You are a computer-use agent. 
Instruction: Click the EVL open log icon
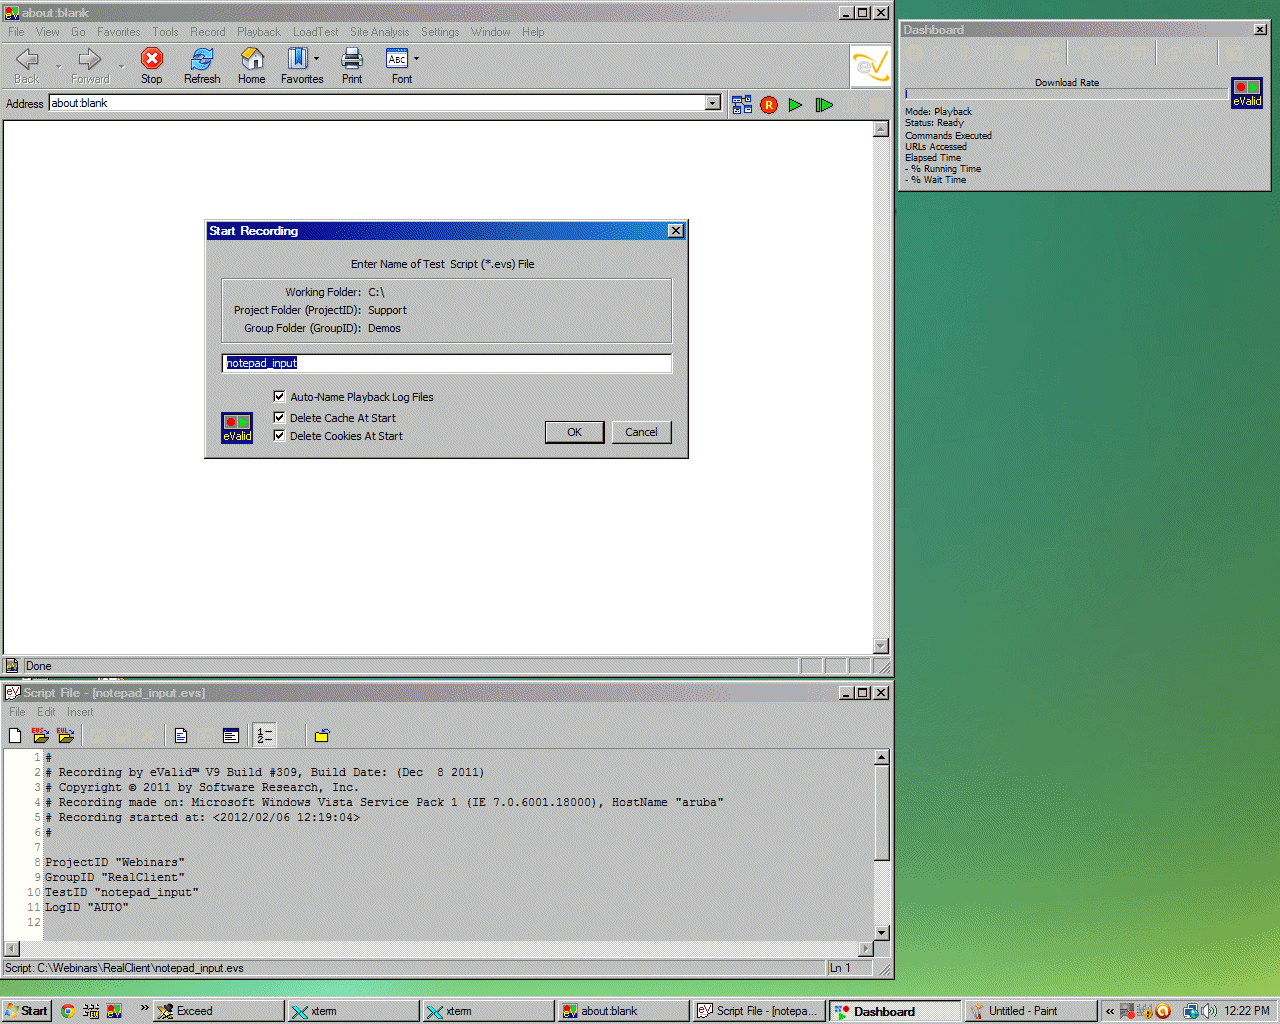pos(66,736)
